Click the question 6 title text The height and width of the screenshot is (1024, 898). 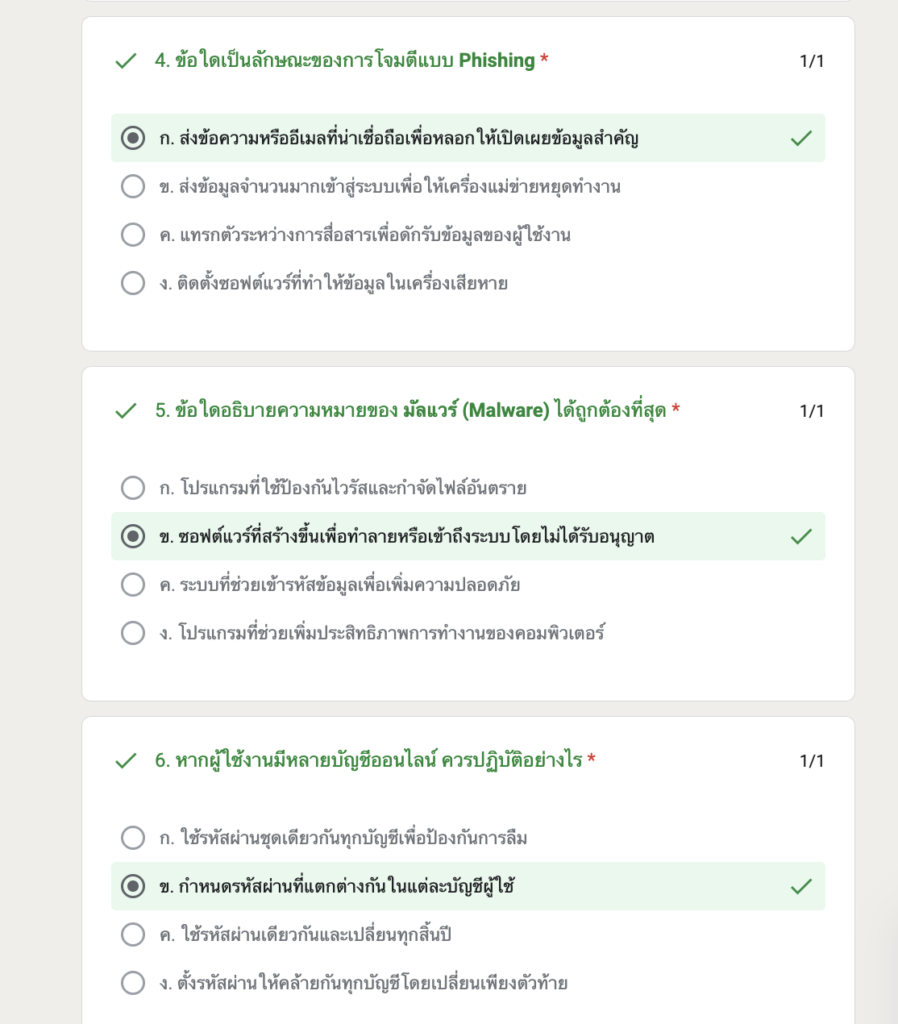click(368, 760)
